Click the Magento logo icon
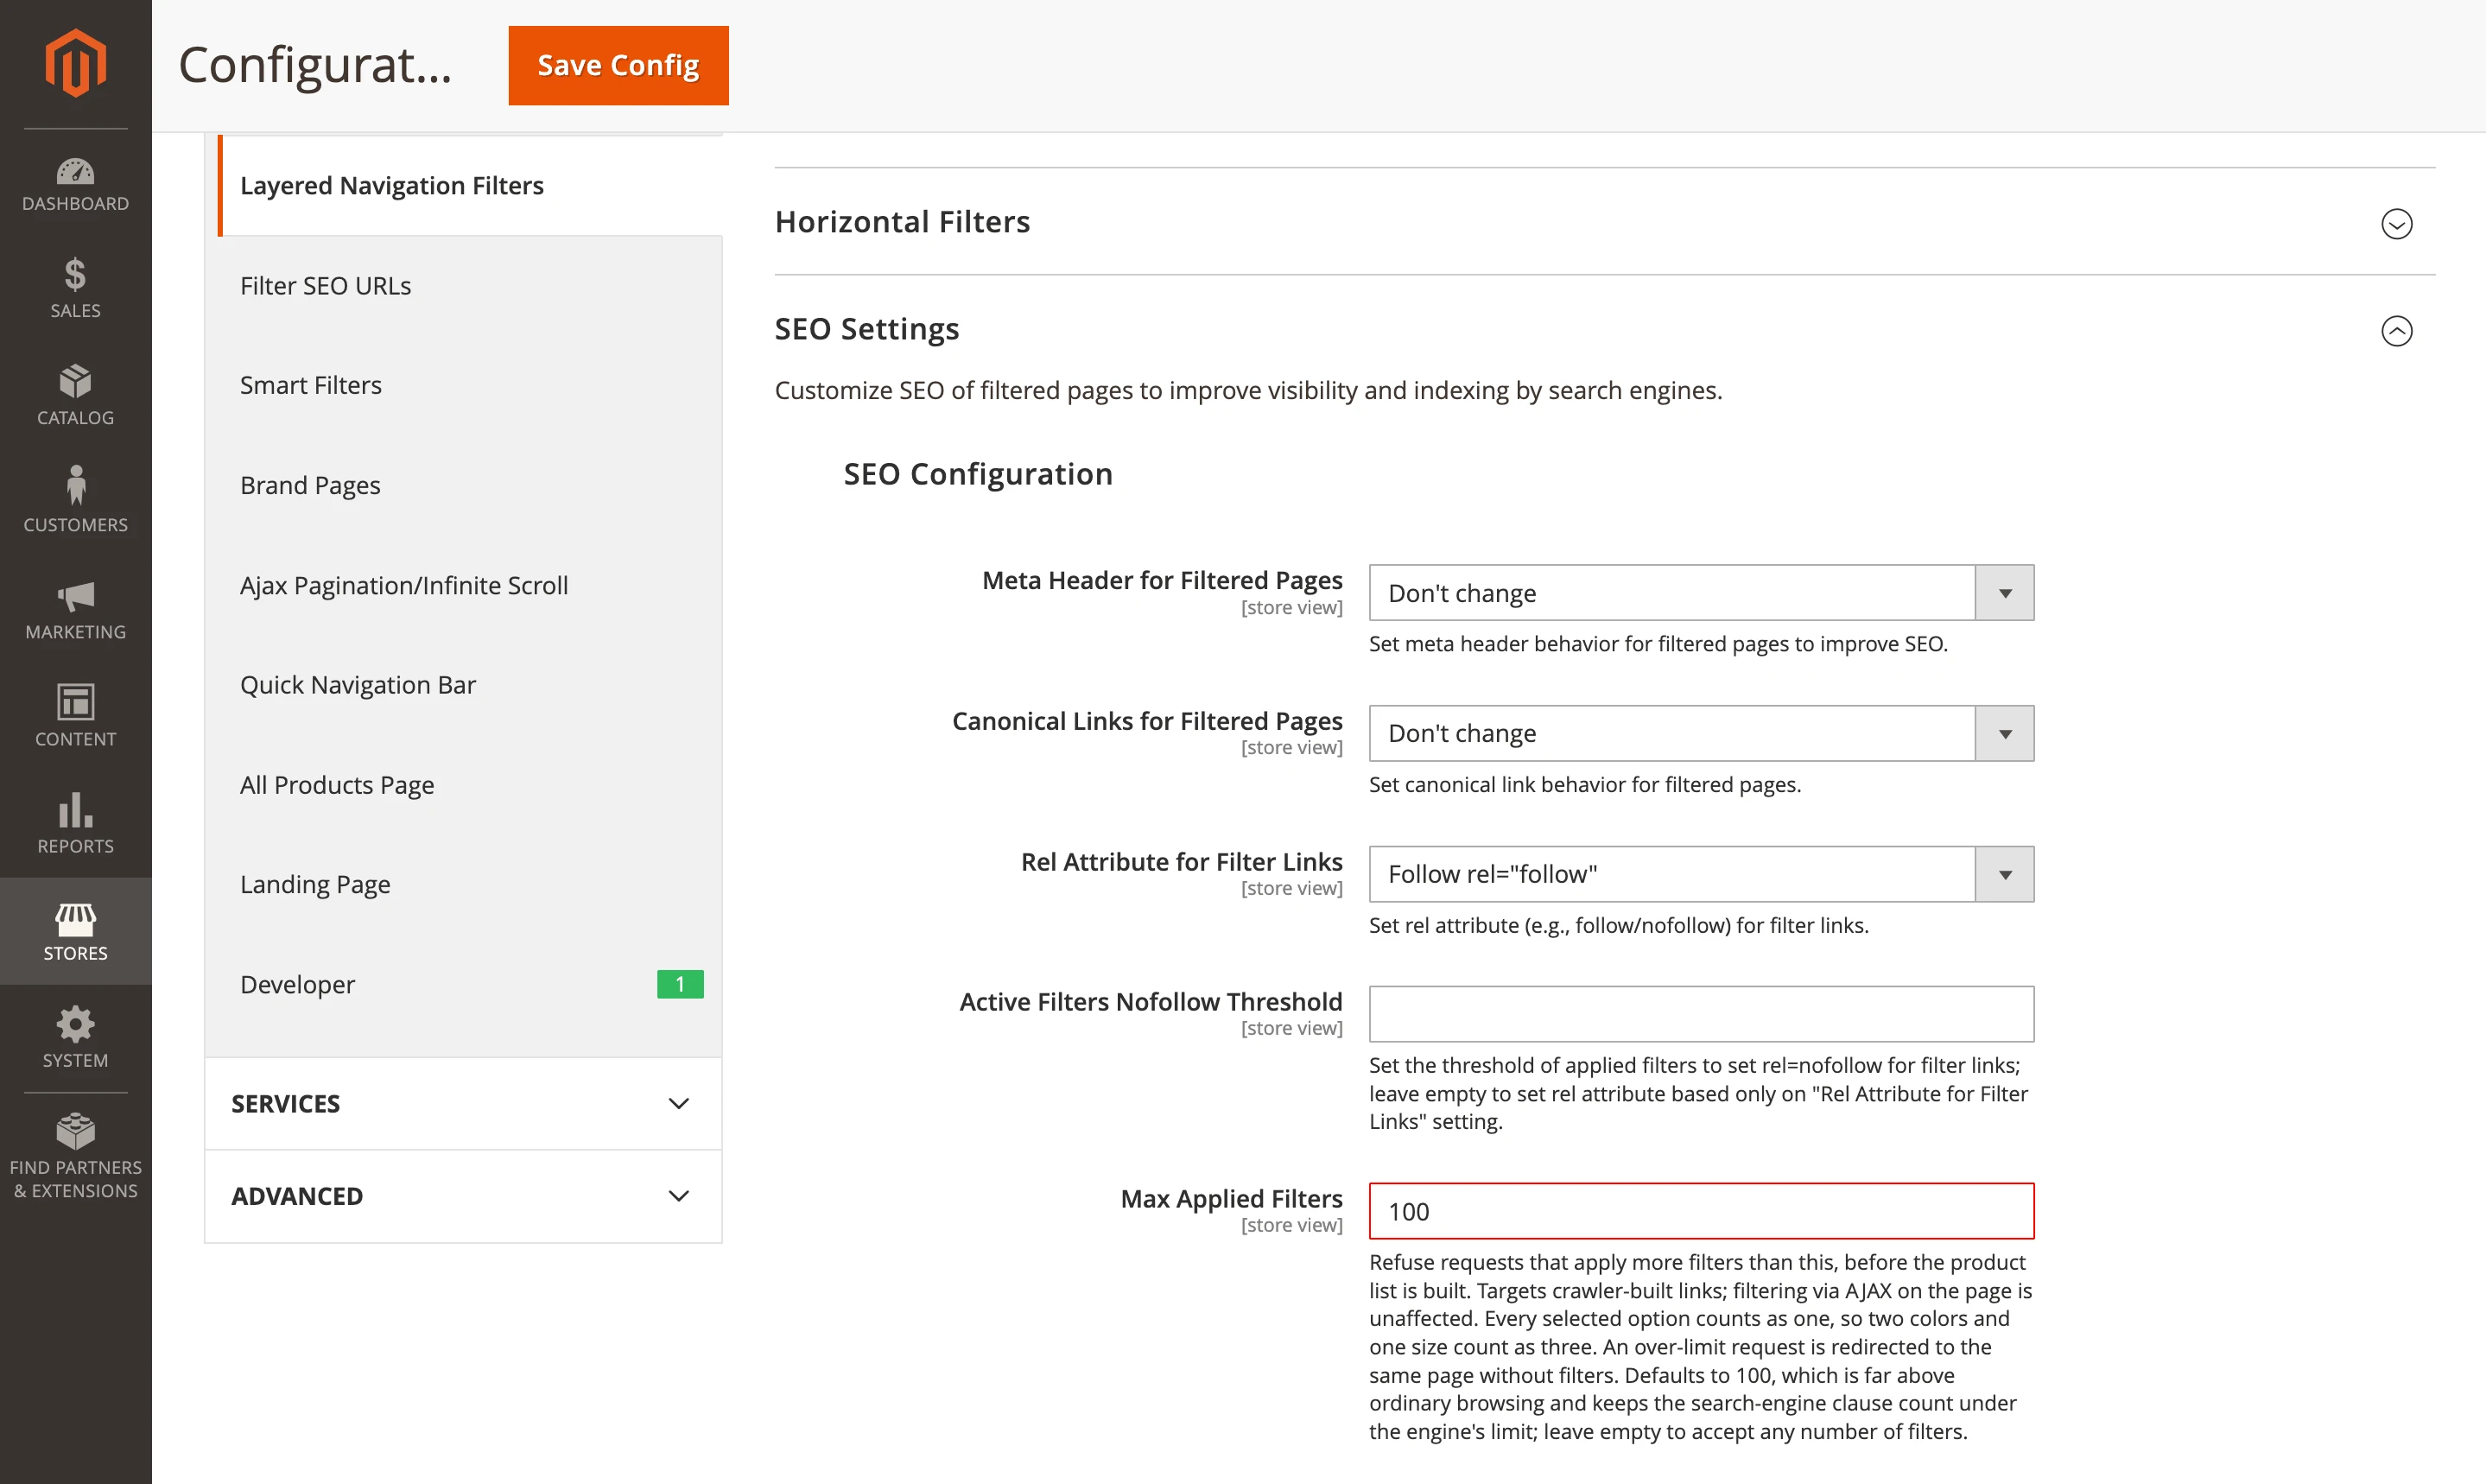Viewport: 2486px width, 1484px height. tap(75, 63)
